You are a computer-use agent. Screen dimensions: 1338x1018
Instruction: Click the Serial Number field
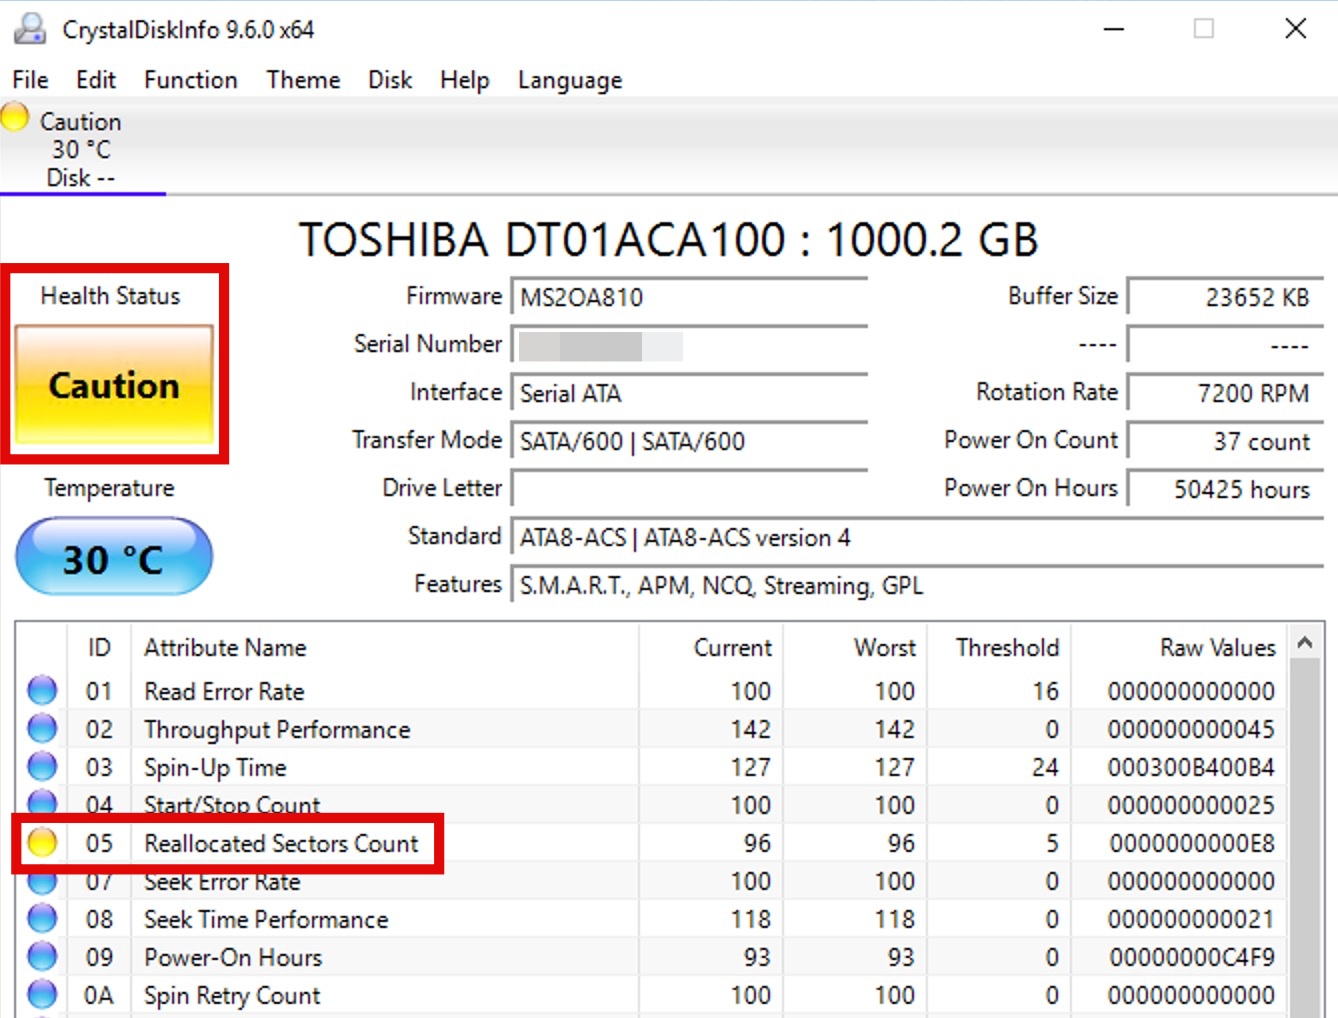[689, 345]
